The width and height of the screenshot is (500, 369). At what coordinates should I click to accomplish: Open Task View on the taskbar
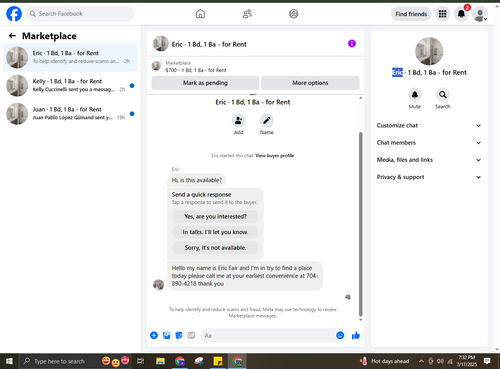[141, 361]
